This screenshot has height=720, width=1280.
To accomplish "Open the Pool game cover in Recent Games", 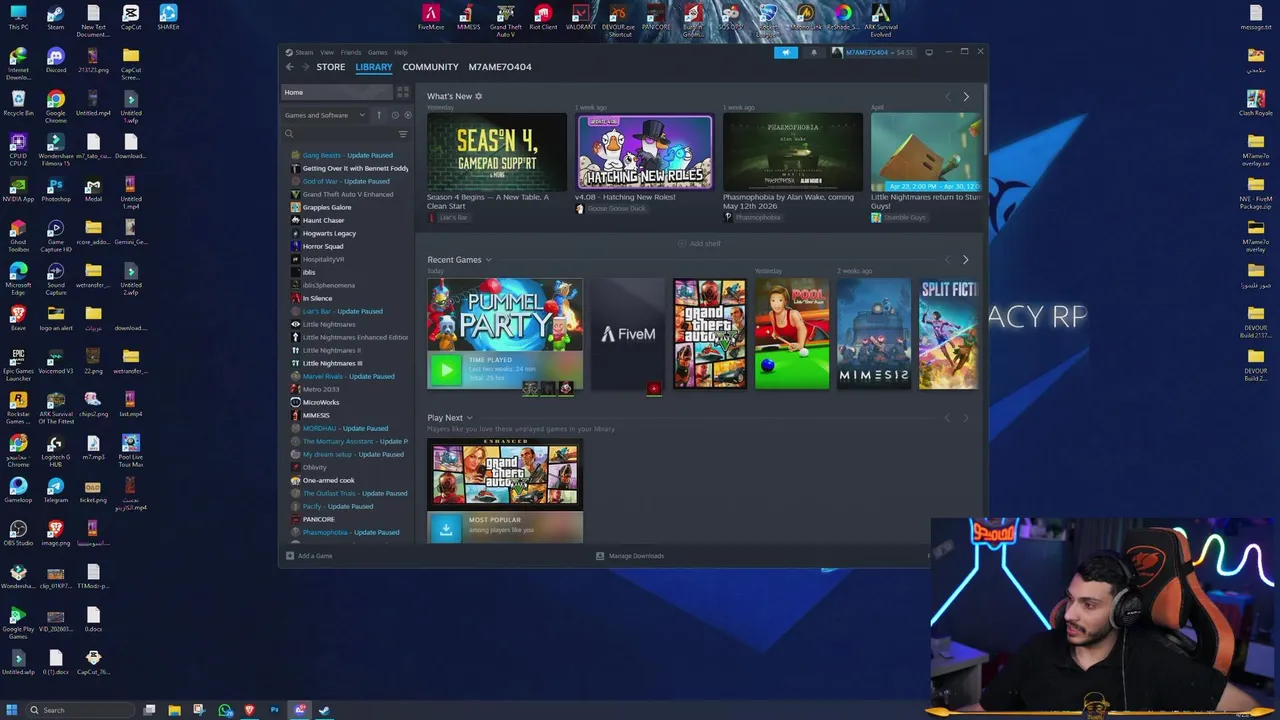I will coord(792,334).
